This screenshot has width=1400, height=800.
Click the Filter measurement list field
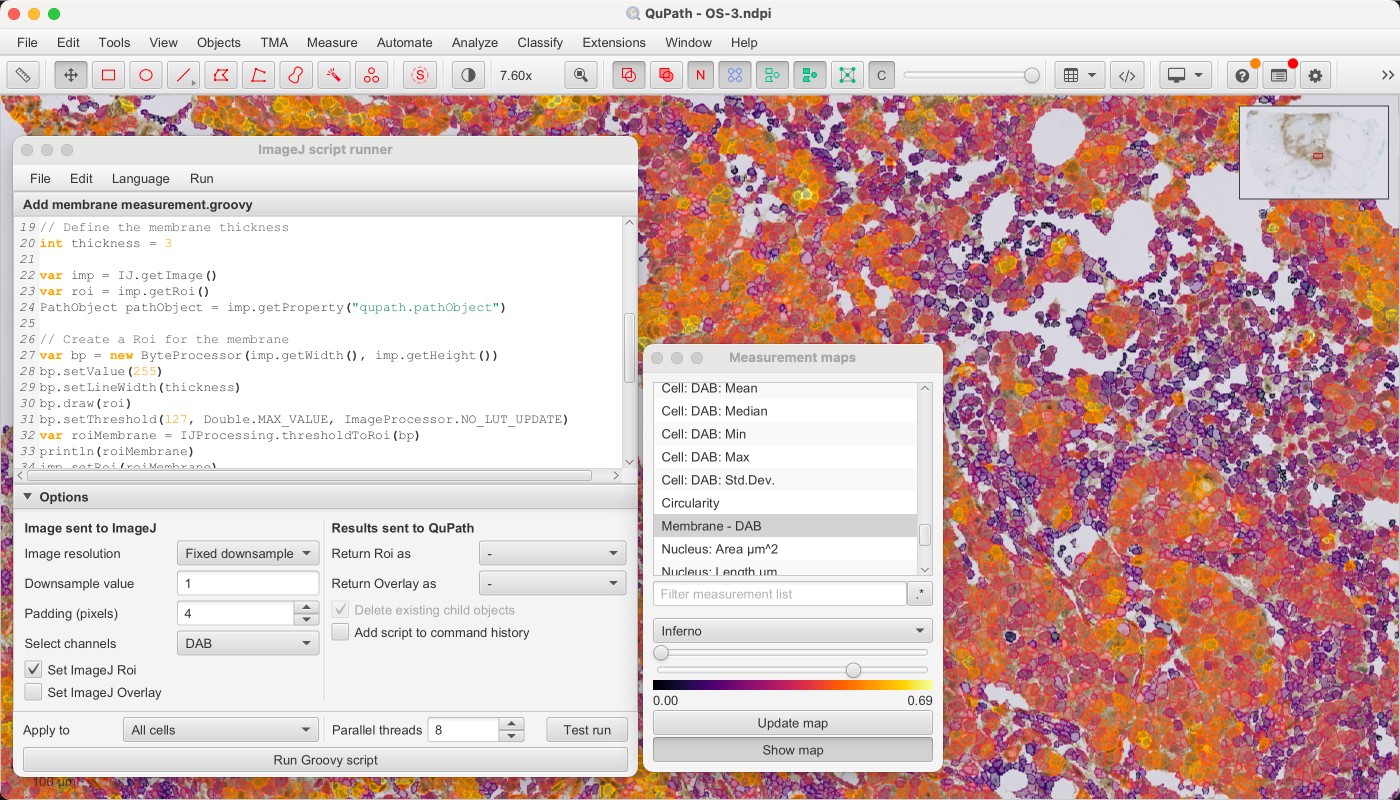pyautogui.click(x=780, y=594)
